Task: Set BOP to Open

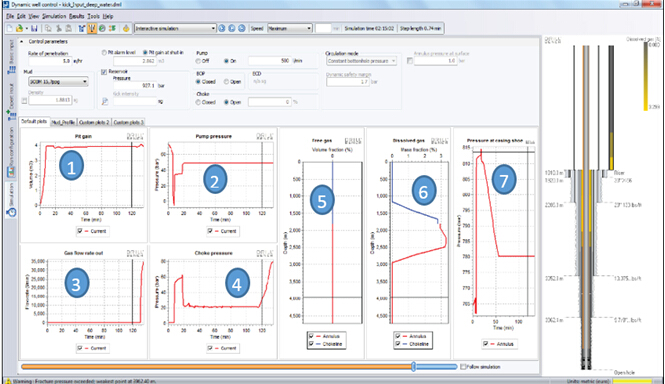Action: pos(226,81)
